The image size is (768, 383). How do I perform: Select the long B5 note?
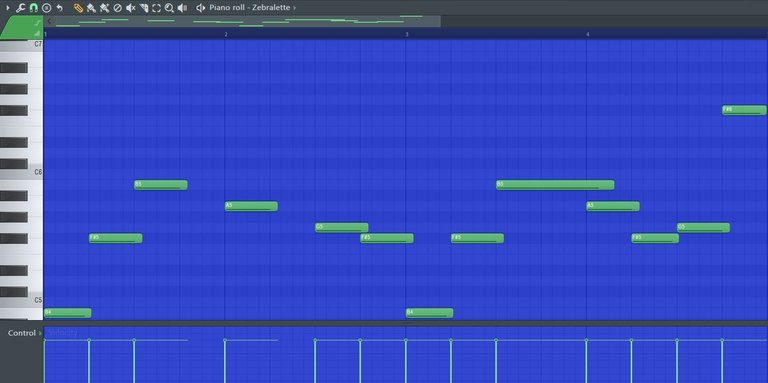tap(555, 185)
